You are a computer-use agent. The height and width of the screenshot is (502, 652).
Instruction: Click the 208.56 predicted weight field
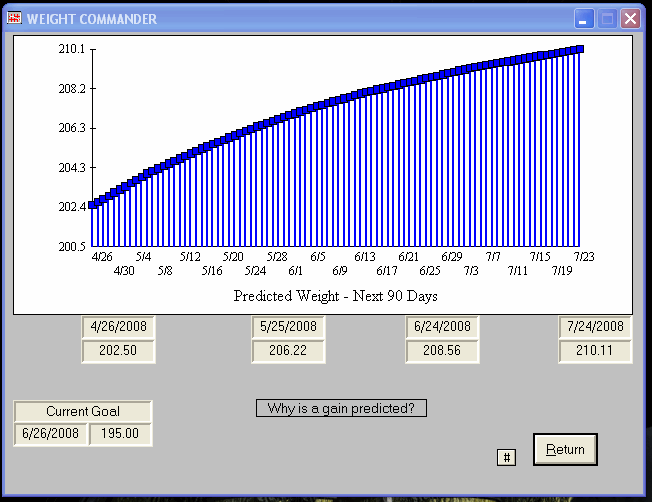[x=442, y=351]
